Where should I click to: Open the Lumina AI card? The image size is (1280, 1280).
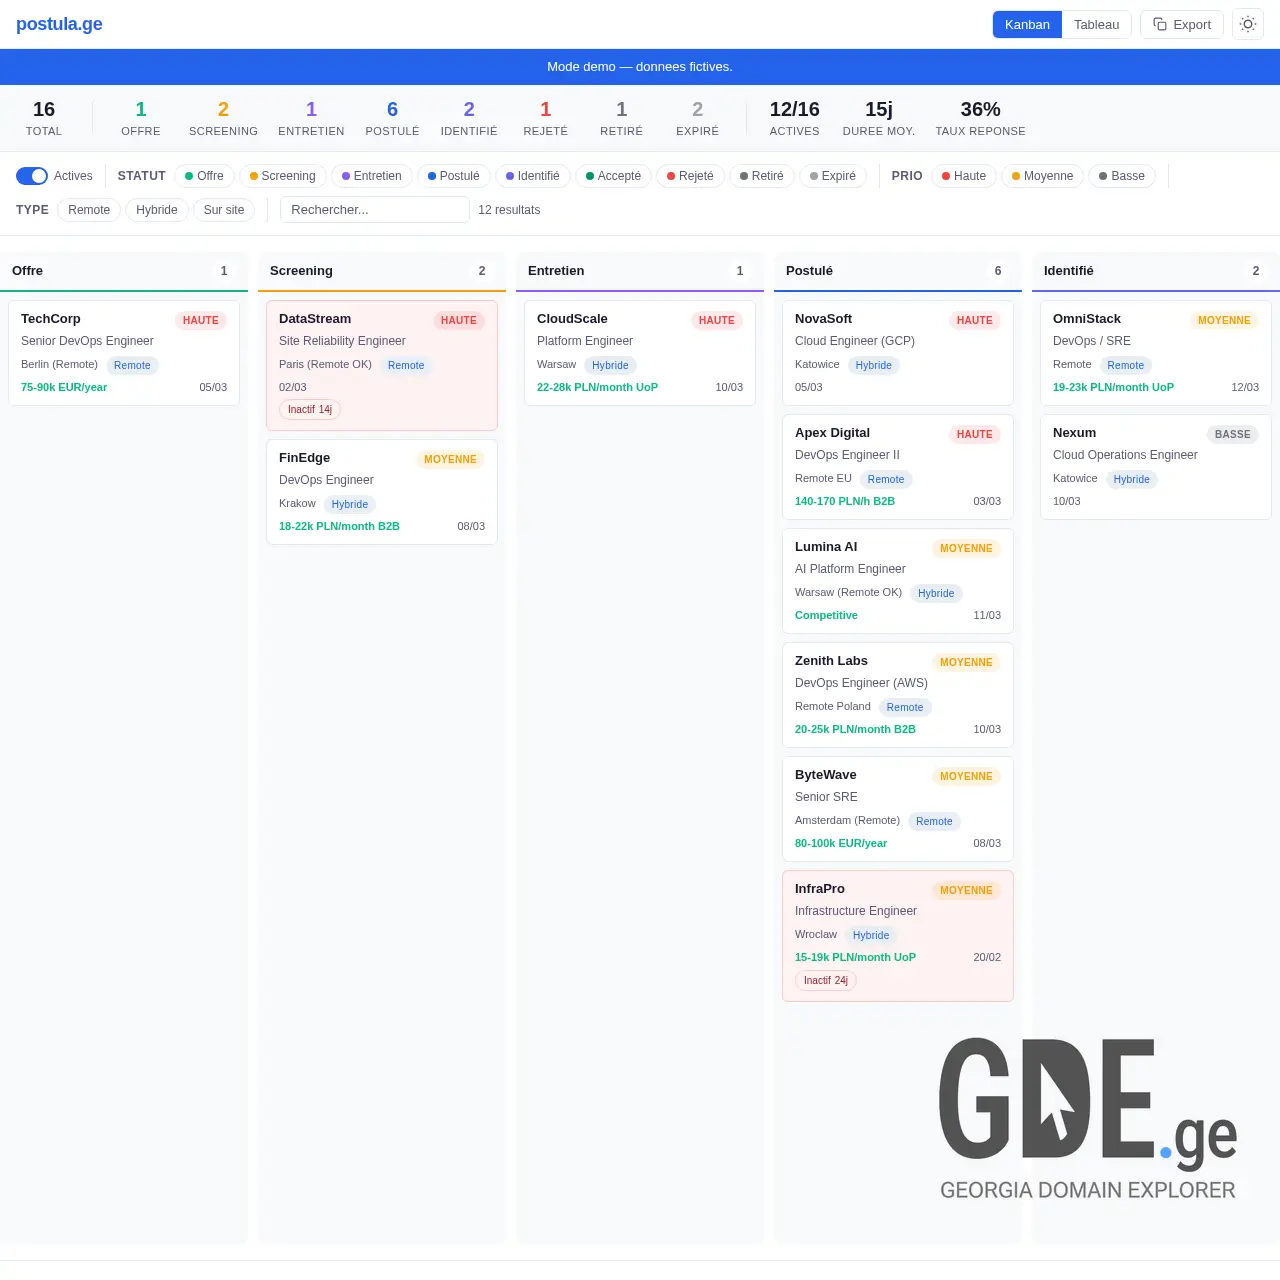tap(898, 581)
